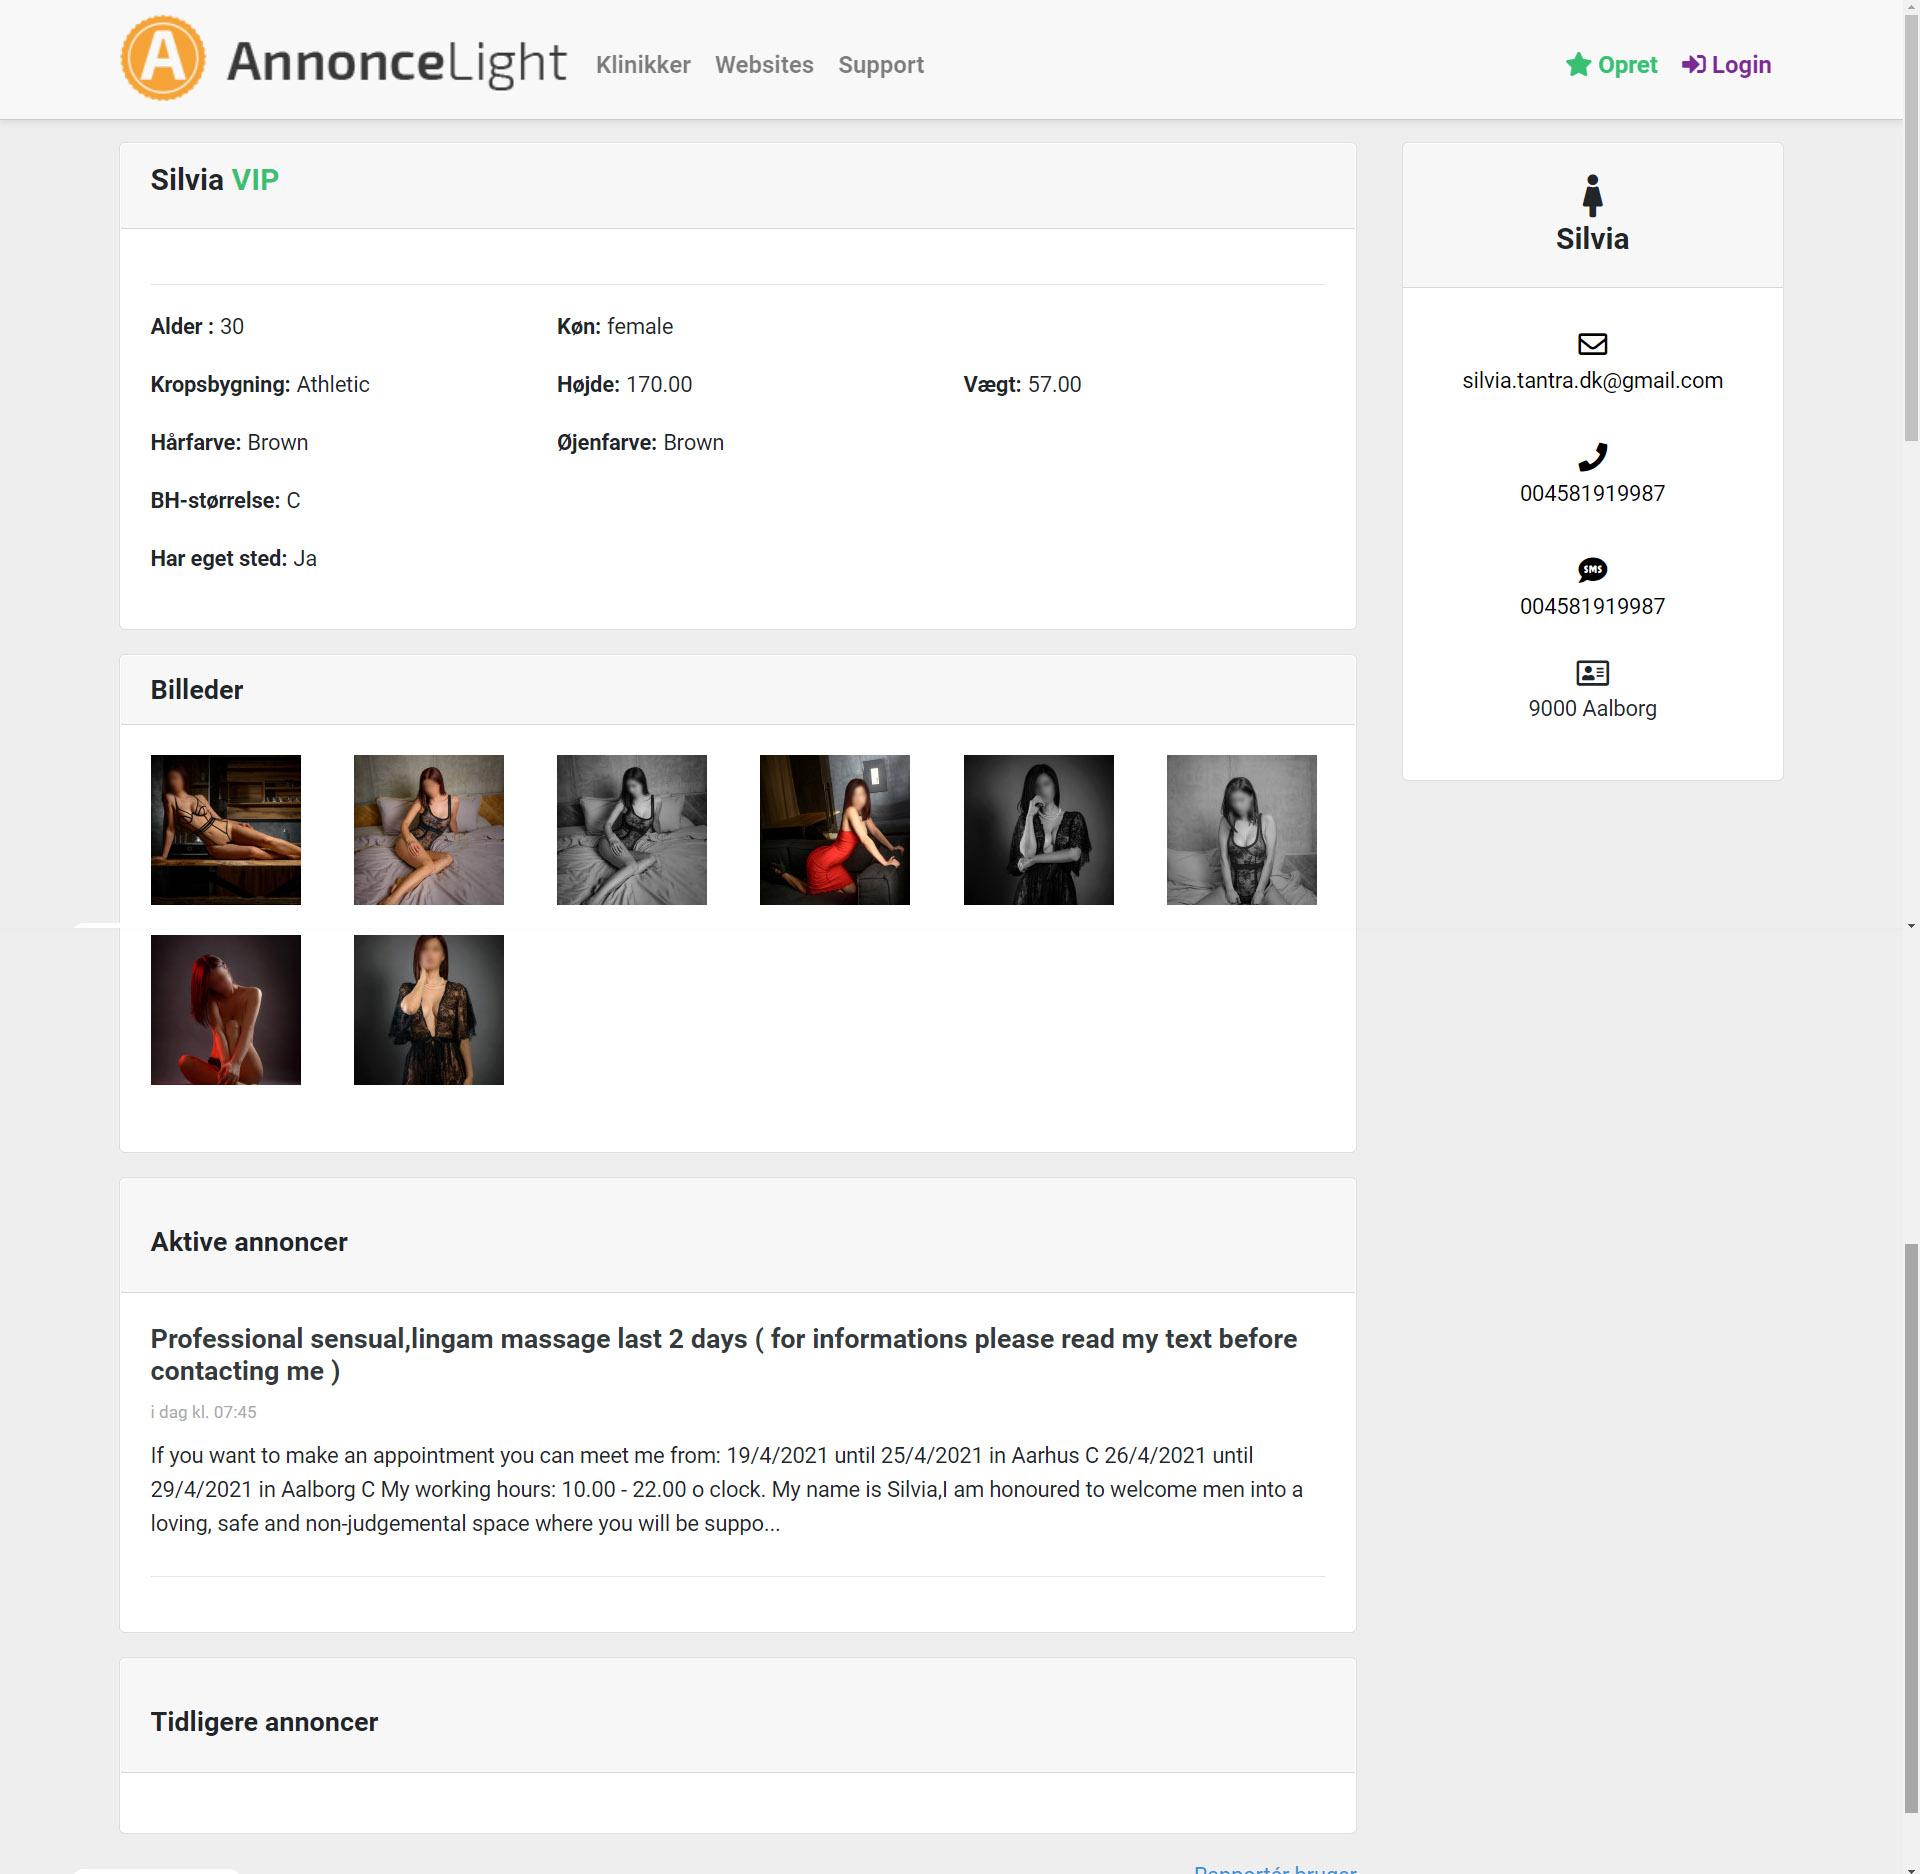Click the Rapportér bruger link

point(1275,1868)
